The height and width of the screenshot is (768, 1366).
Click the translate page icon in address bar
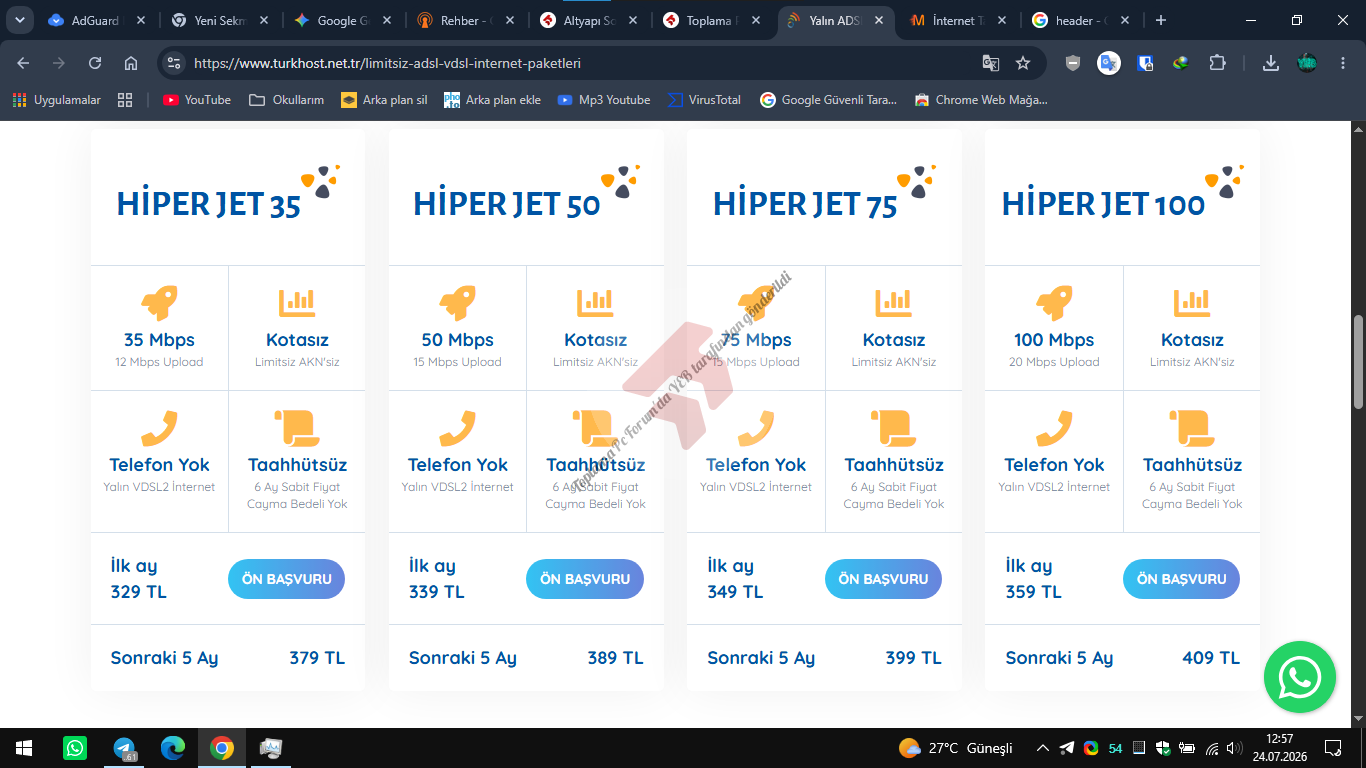click(x=990, y=63)
